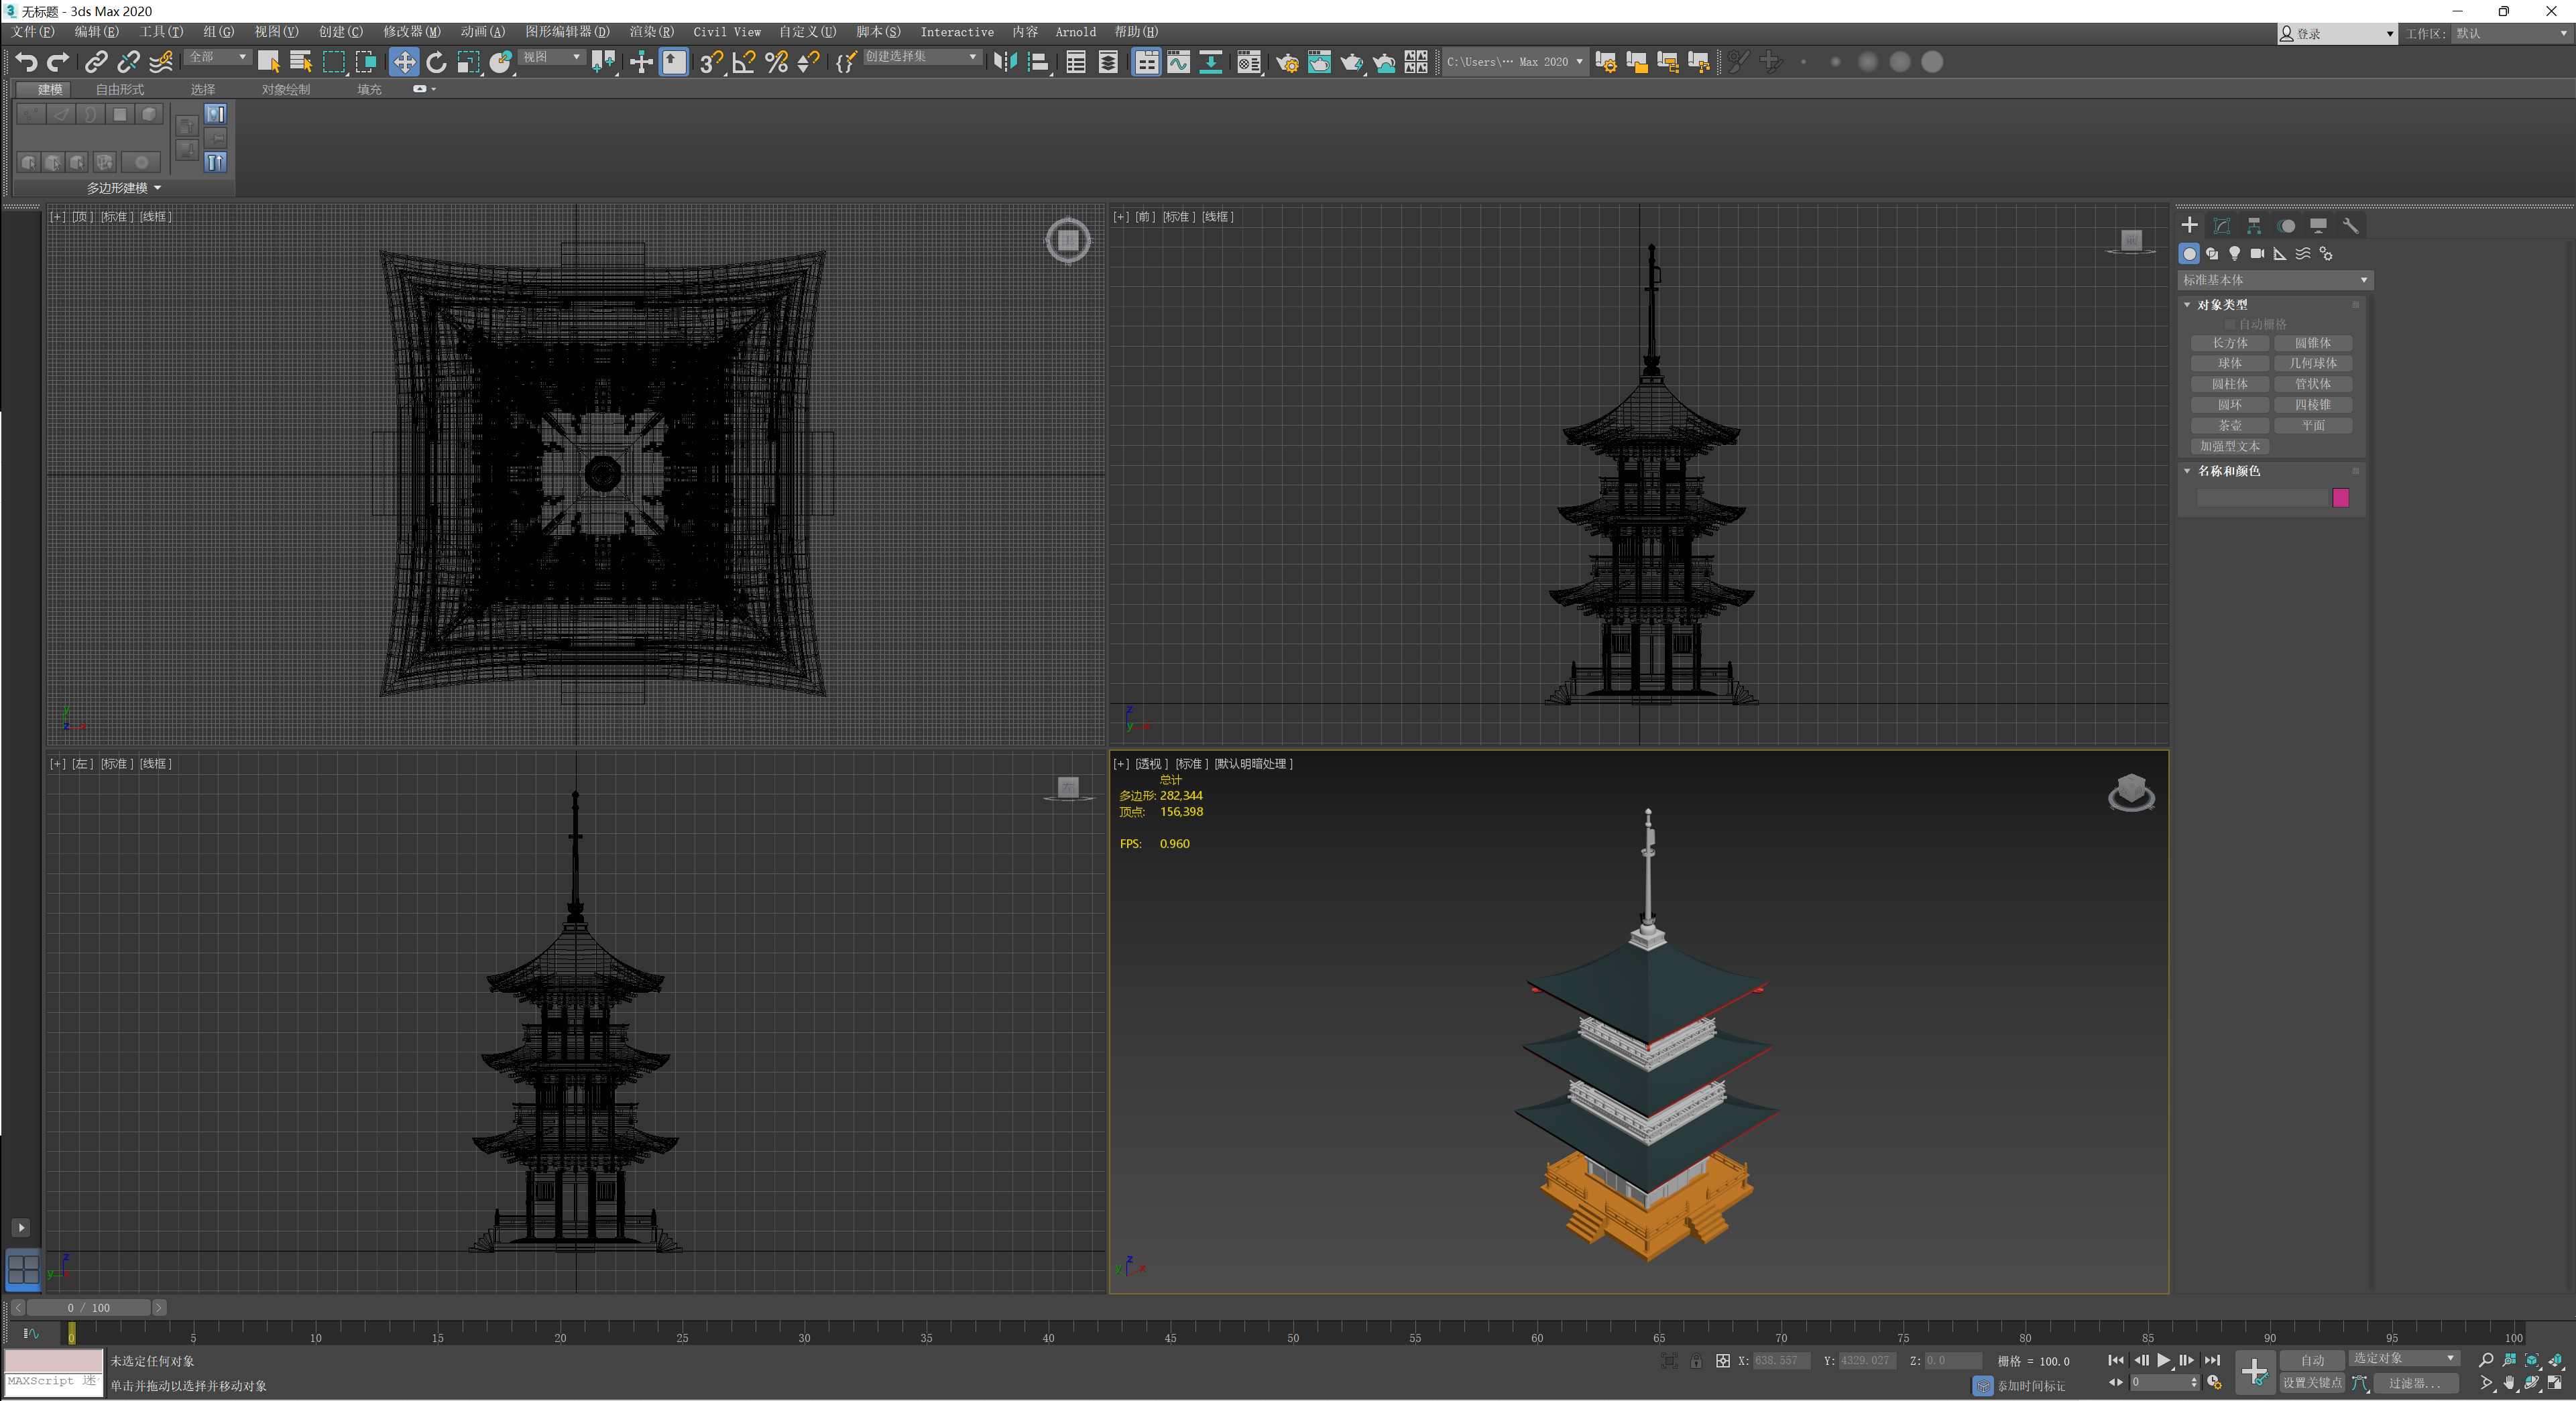Click the Align tool icon

[1038, 62]
